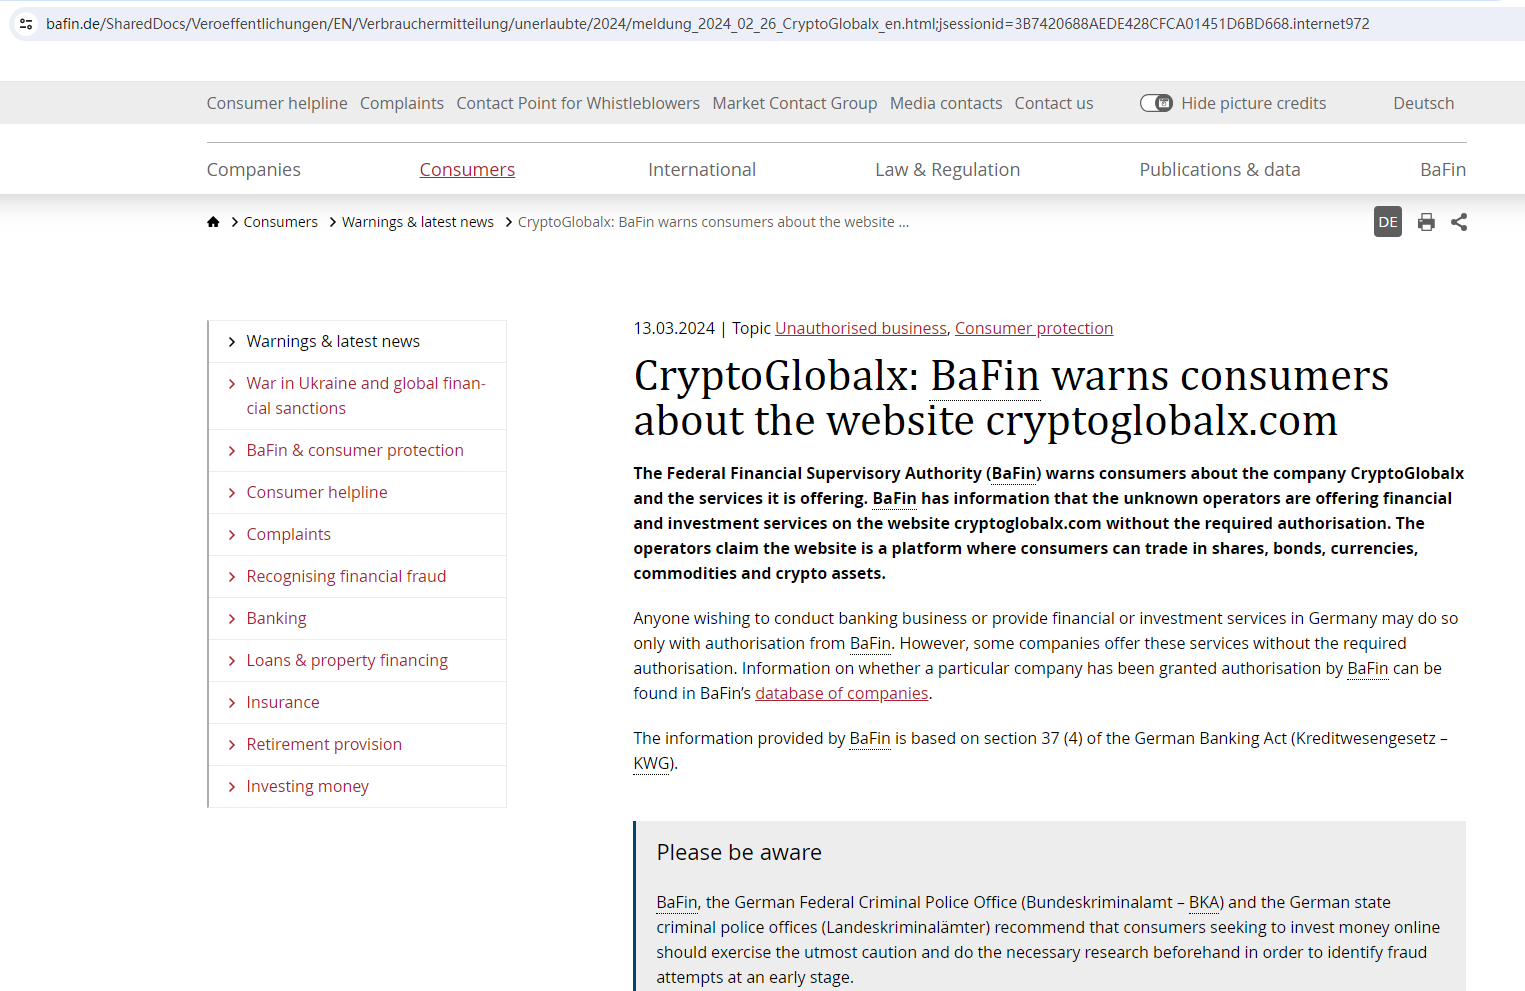Image resolution: width=1525 pixels, height=991 pixels.
Task: Toggle the Hide picture credits switch
Action: pos(1156,103)
